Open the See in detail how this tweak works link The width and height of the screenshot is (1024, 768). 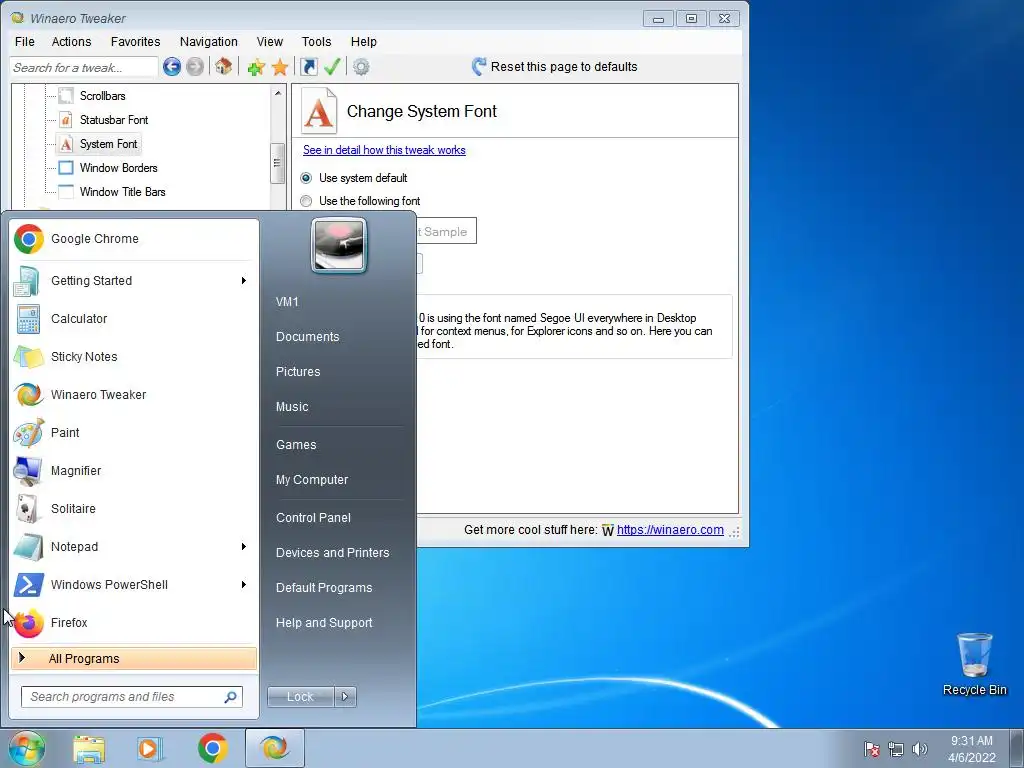384,150
